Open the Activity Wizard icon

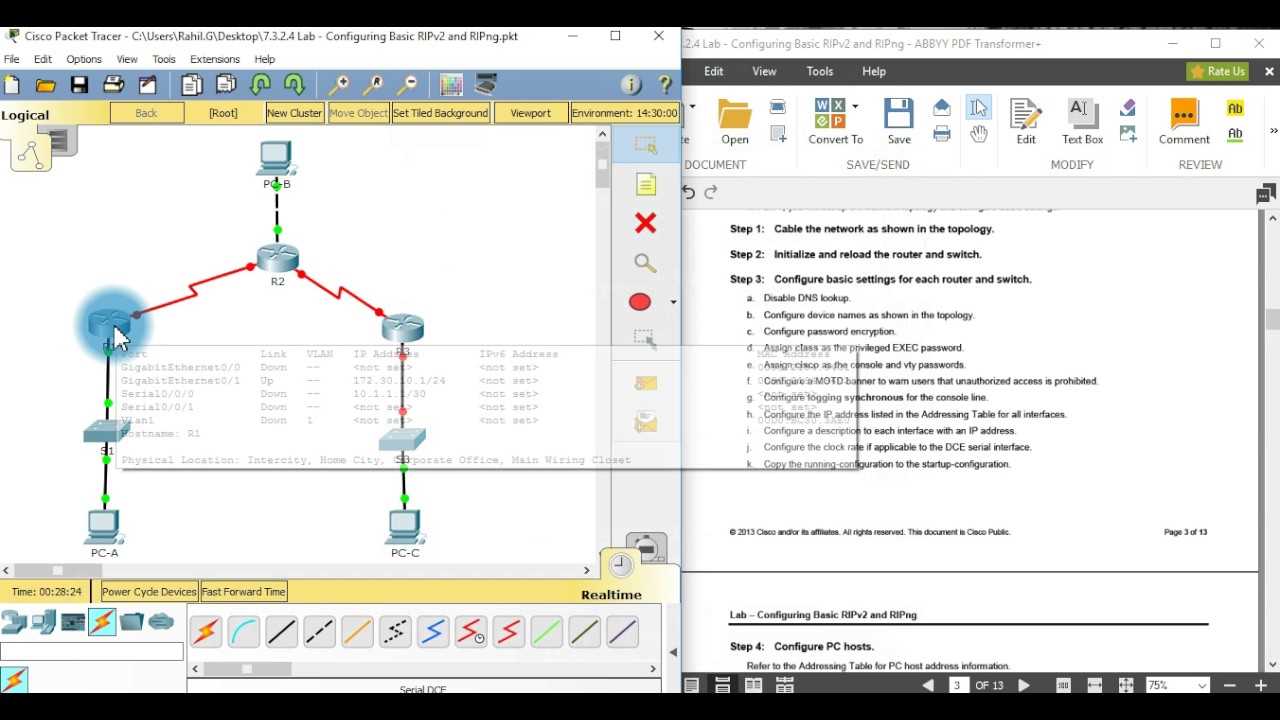click(147, 85)
